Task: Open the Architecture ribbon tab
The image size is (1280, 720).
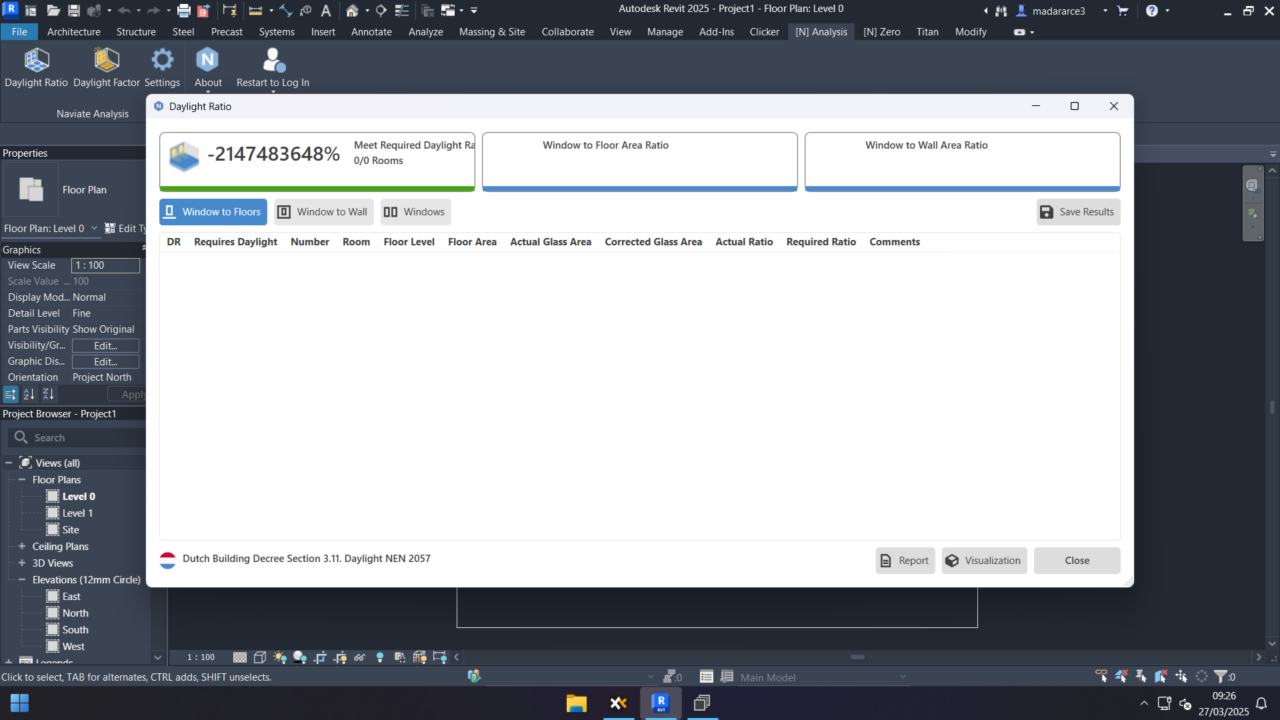Action: click(x=74, y=32)
